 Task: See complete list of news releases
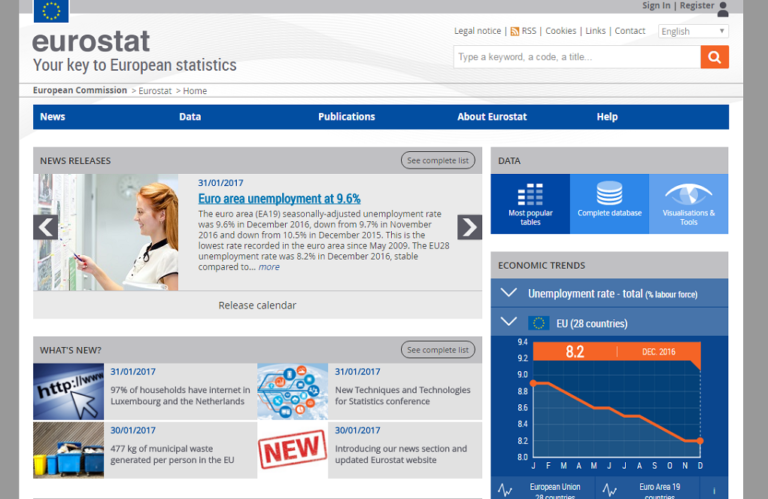438,160
